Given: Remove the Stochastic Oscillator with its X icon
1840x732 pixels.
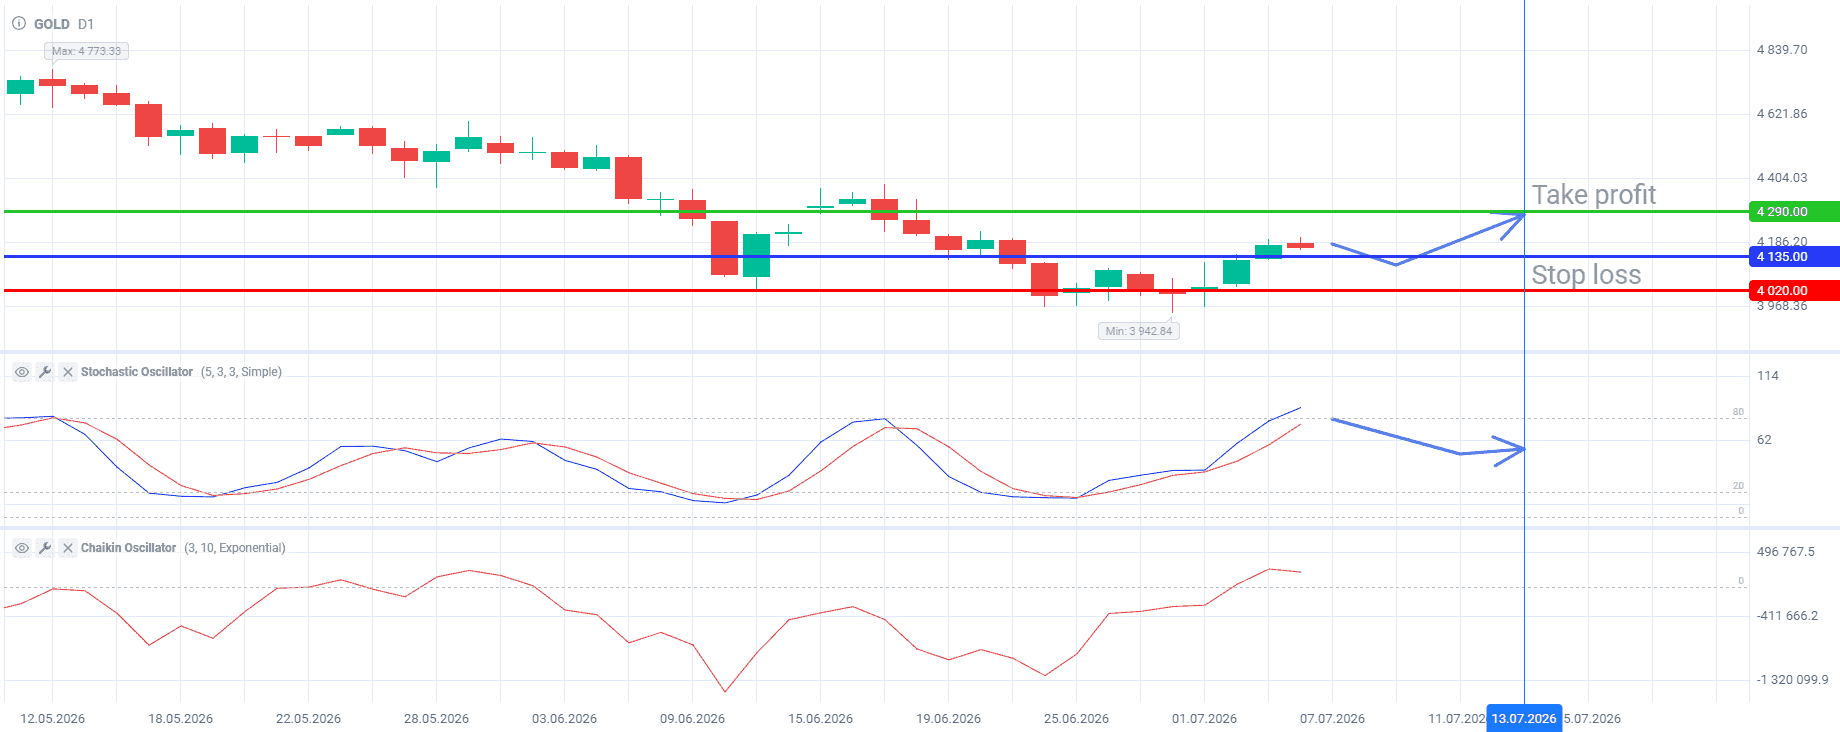Looking at the screenshot, I should pyautogui.click(x=68, y=372).
